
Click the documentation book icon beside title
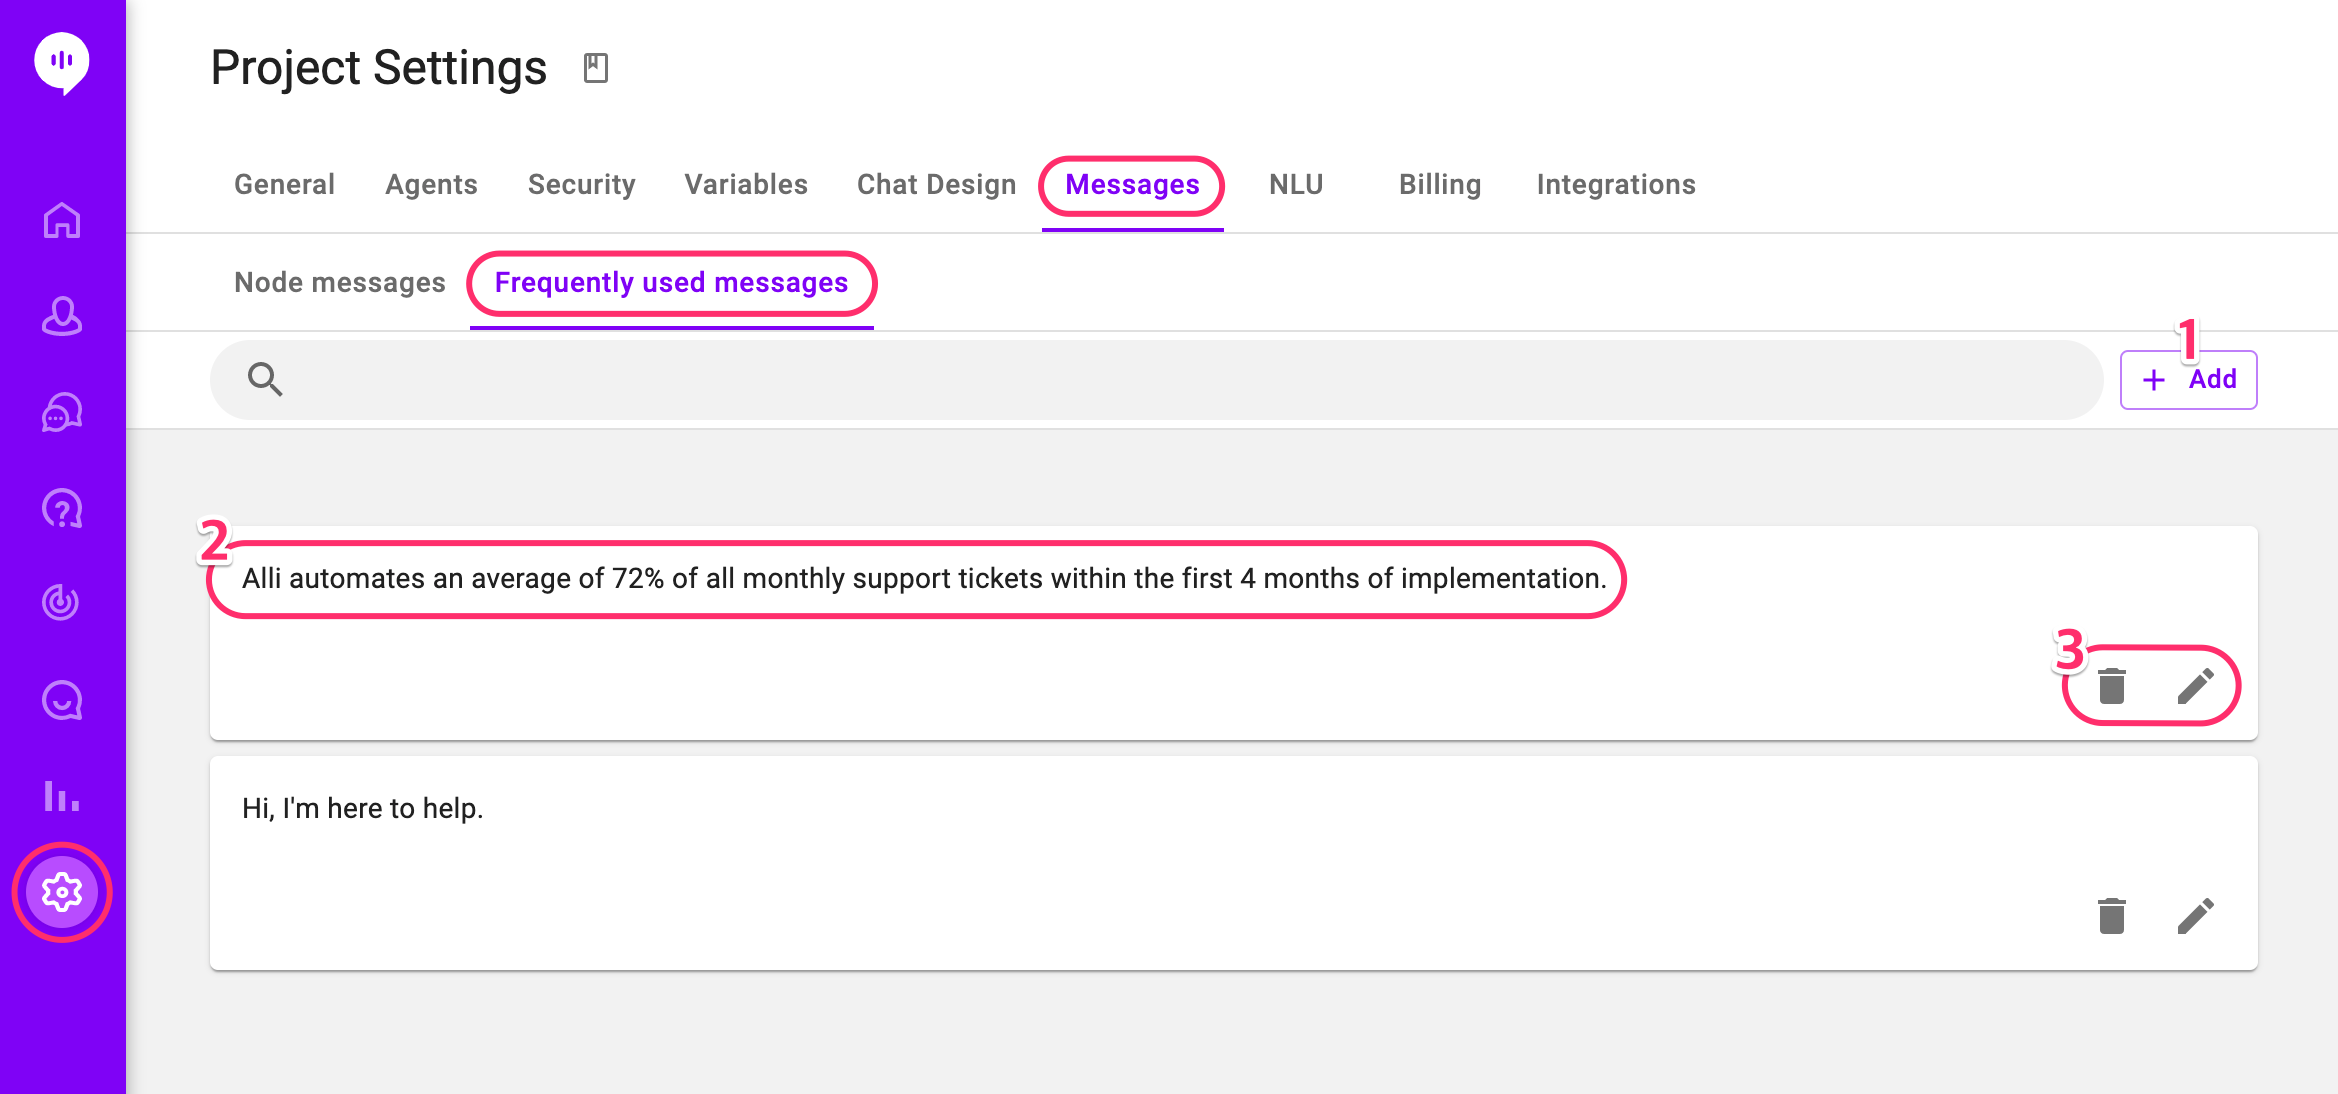coord(596,68)
